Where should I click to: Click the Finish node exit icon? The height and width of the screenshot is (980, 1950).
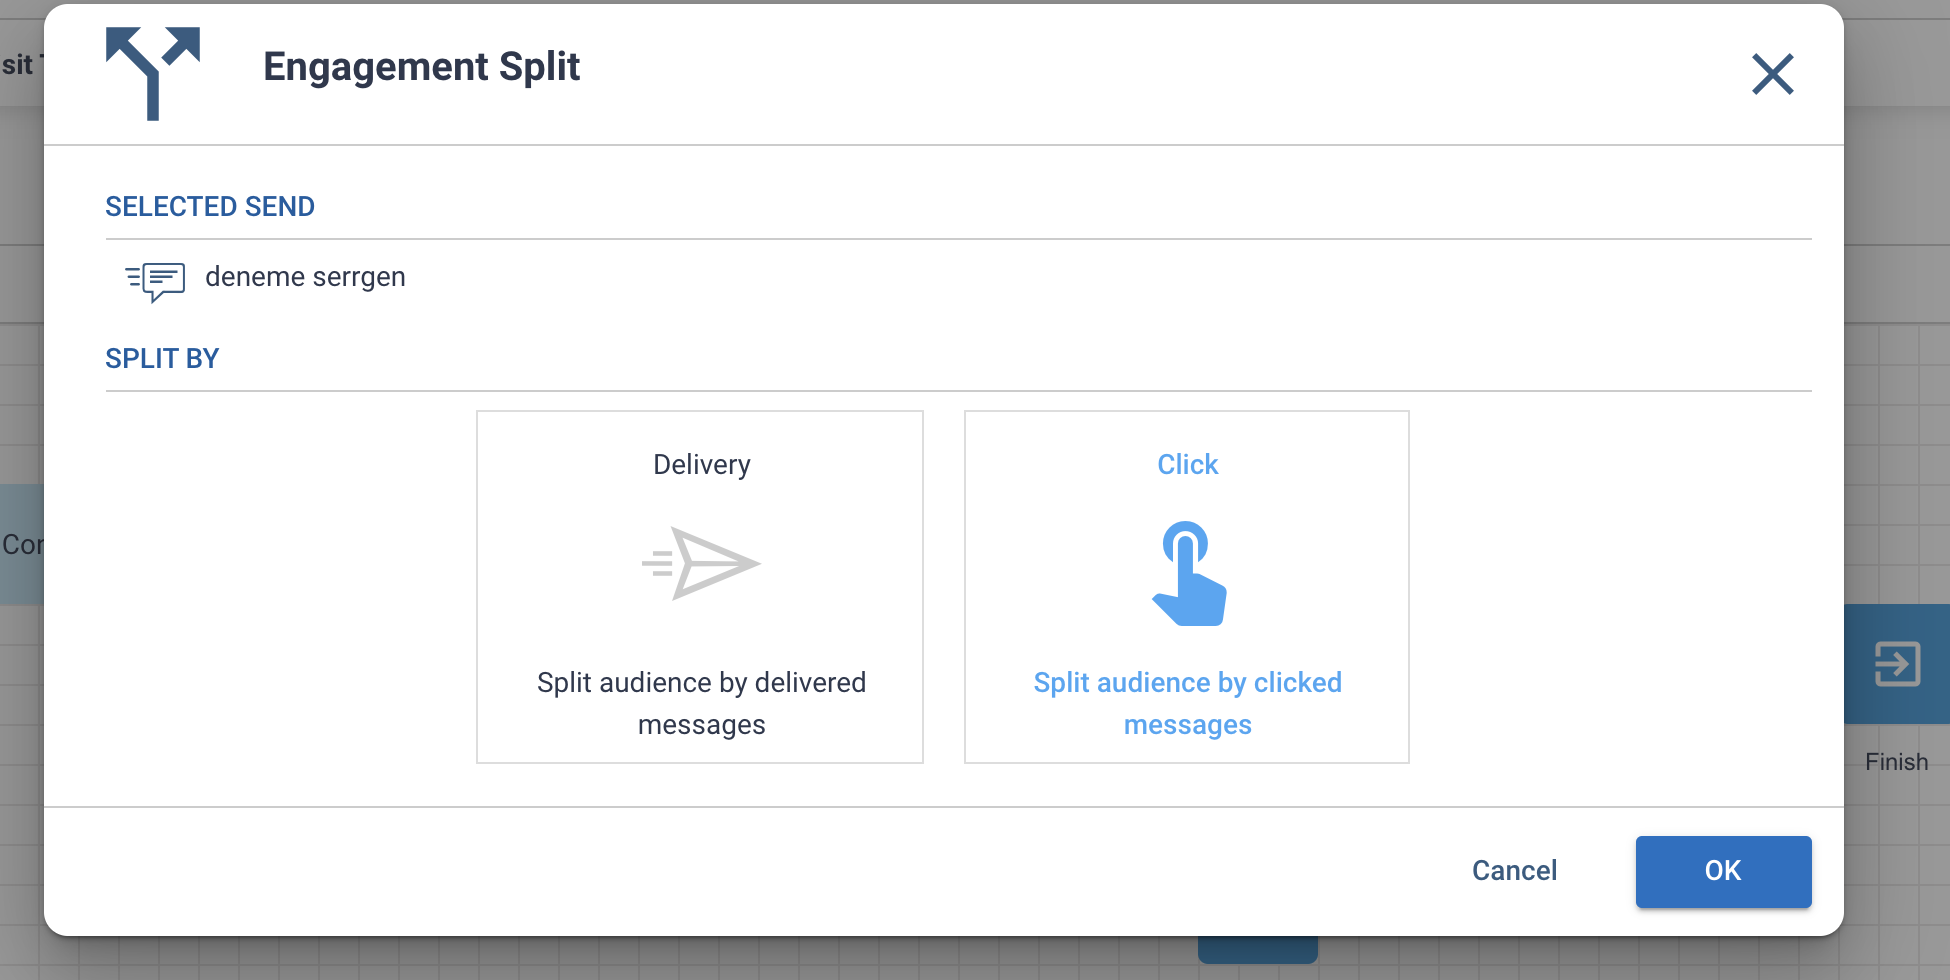[1896, 664]
